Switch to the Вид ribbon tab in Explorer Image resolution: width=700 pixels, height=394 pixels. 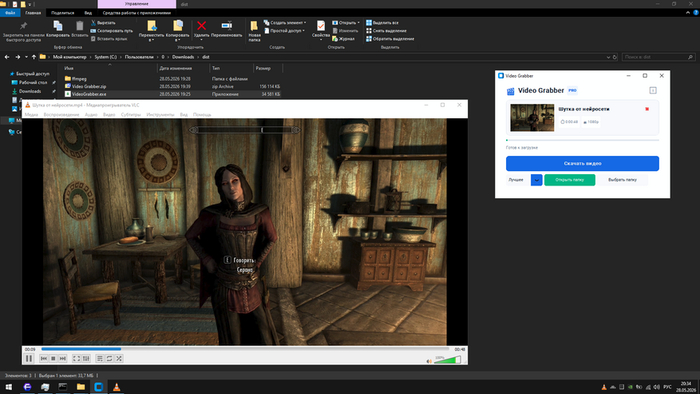point(88,13)
